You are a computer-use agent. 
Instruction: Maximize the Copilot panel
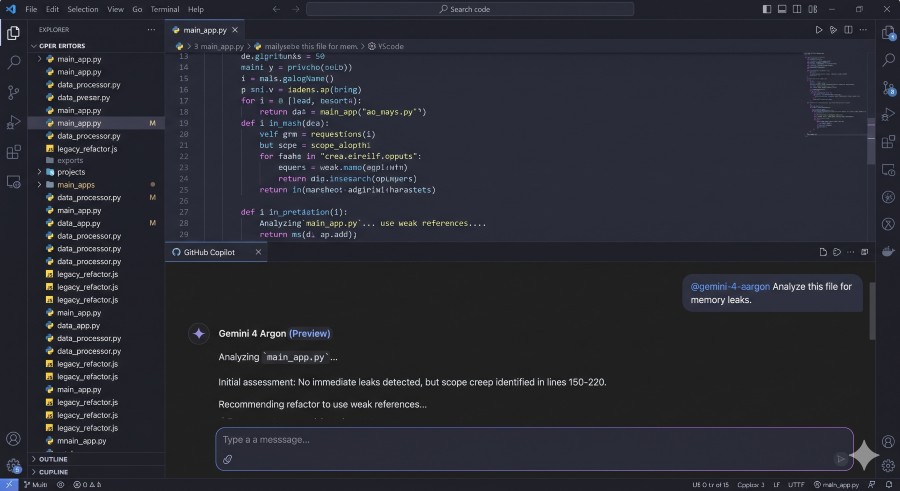[x=864, y=252]
